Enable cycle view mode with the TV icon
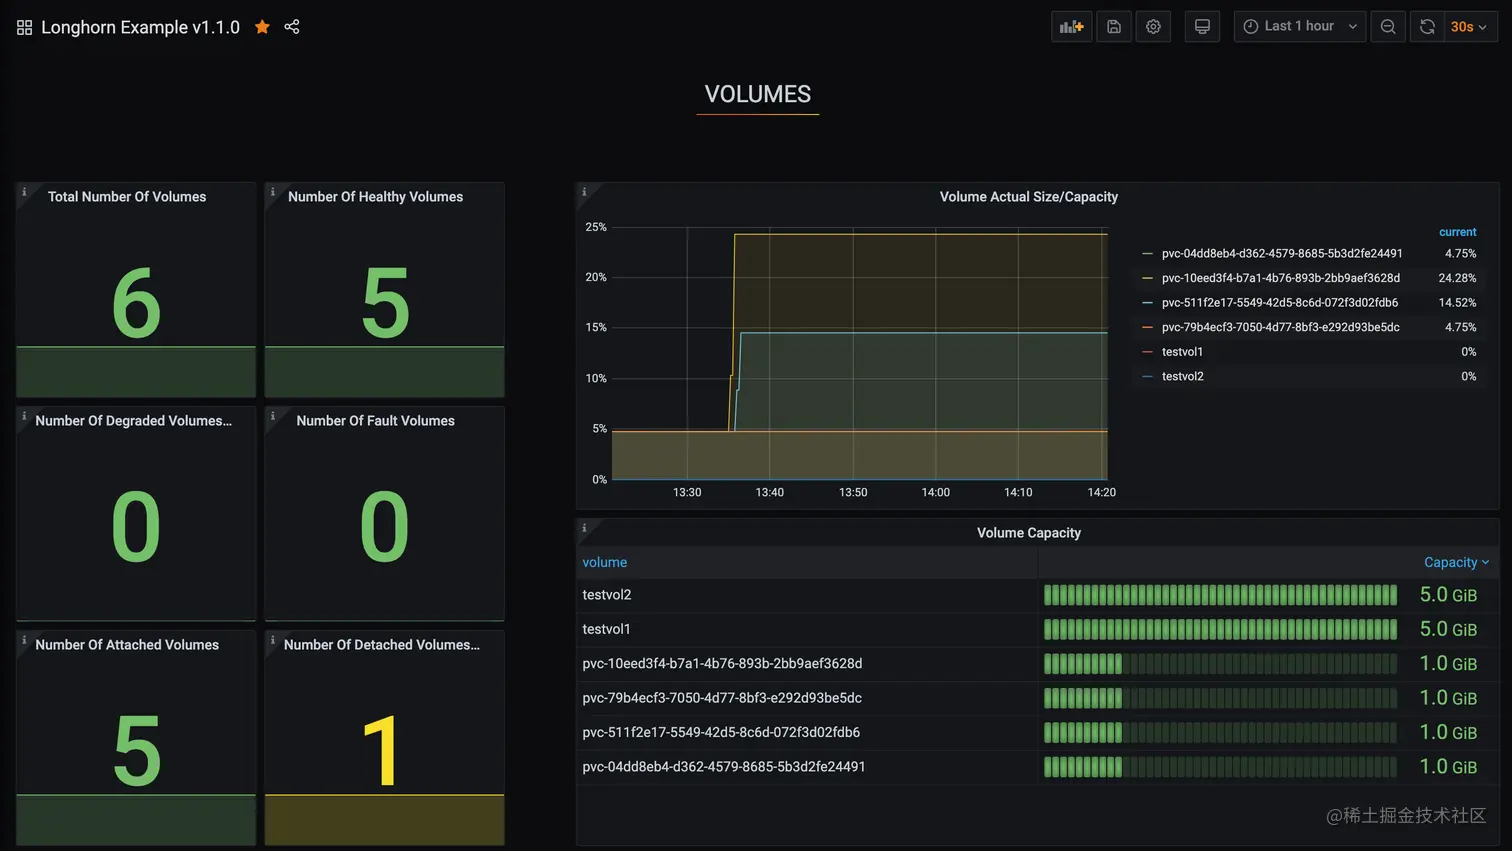The image size is (1512, 851). 1201,26
